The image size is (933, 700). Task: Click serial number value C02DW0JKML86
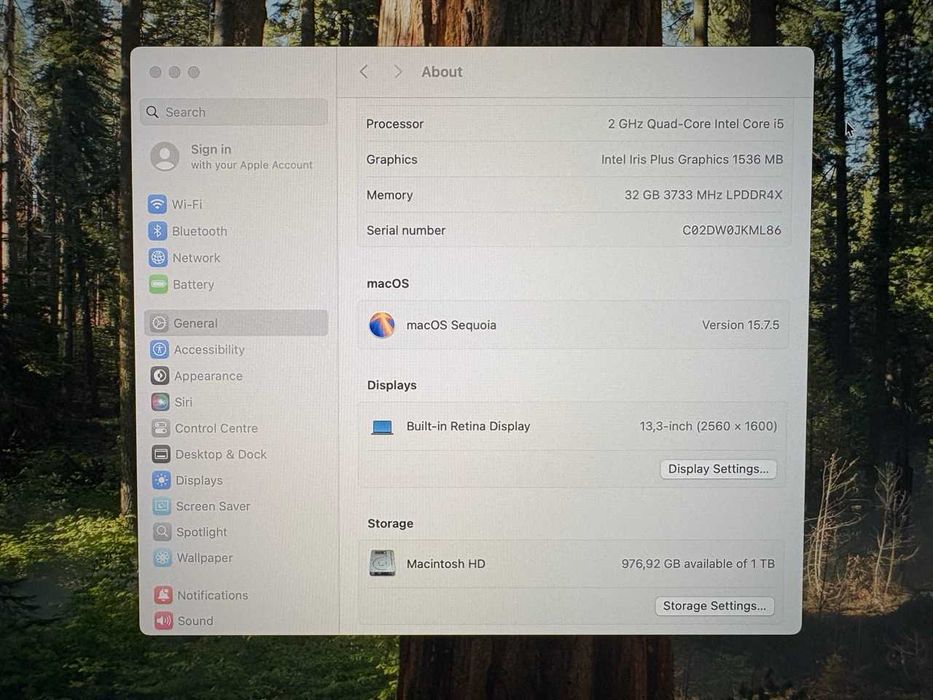click(731, 230)
